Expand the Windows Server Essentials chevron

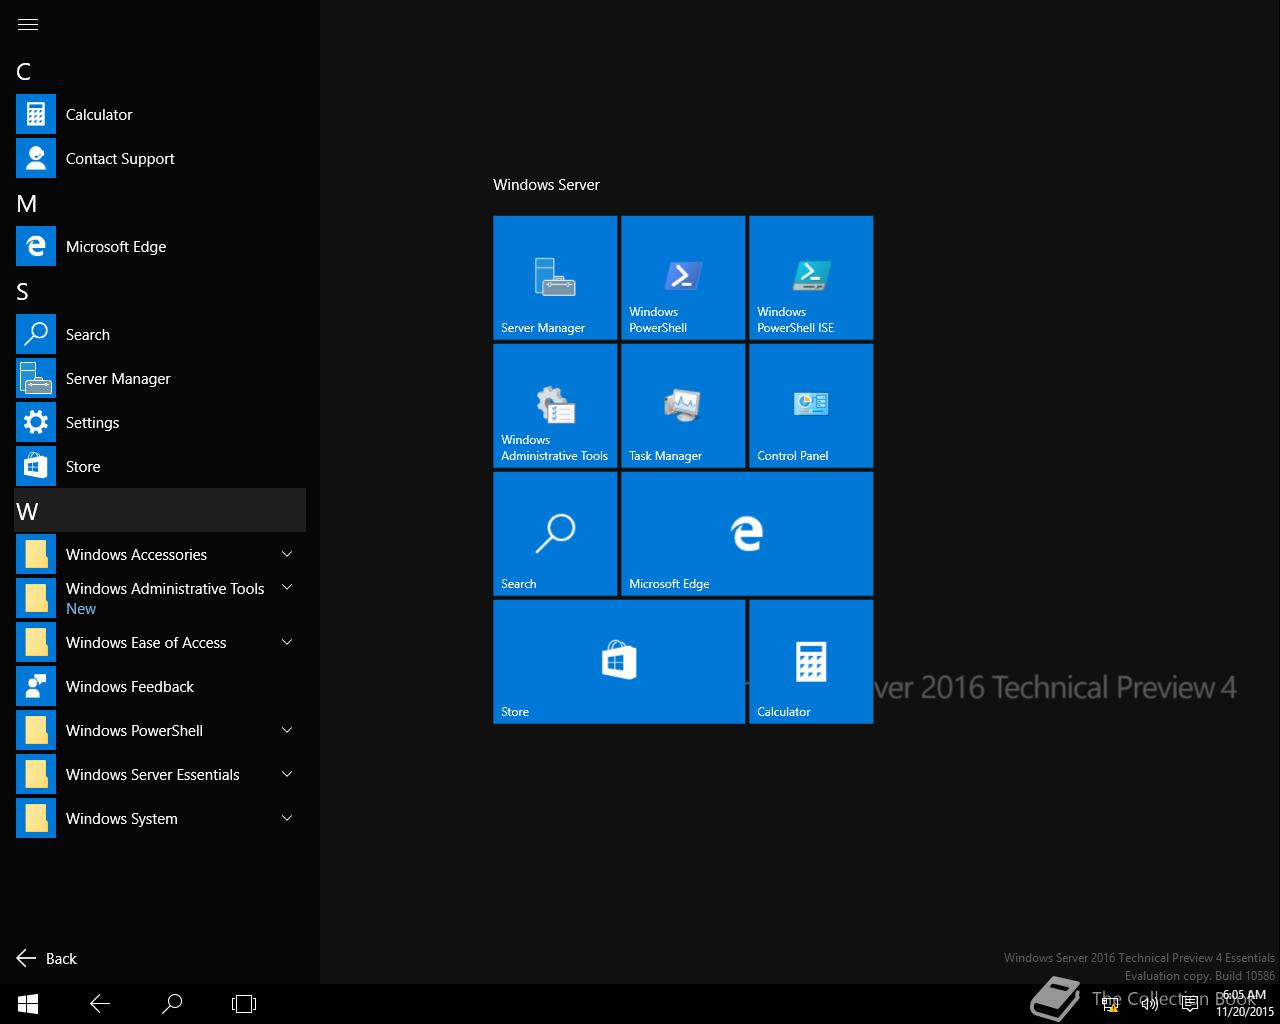click(287, 774)
